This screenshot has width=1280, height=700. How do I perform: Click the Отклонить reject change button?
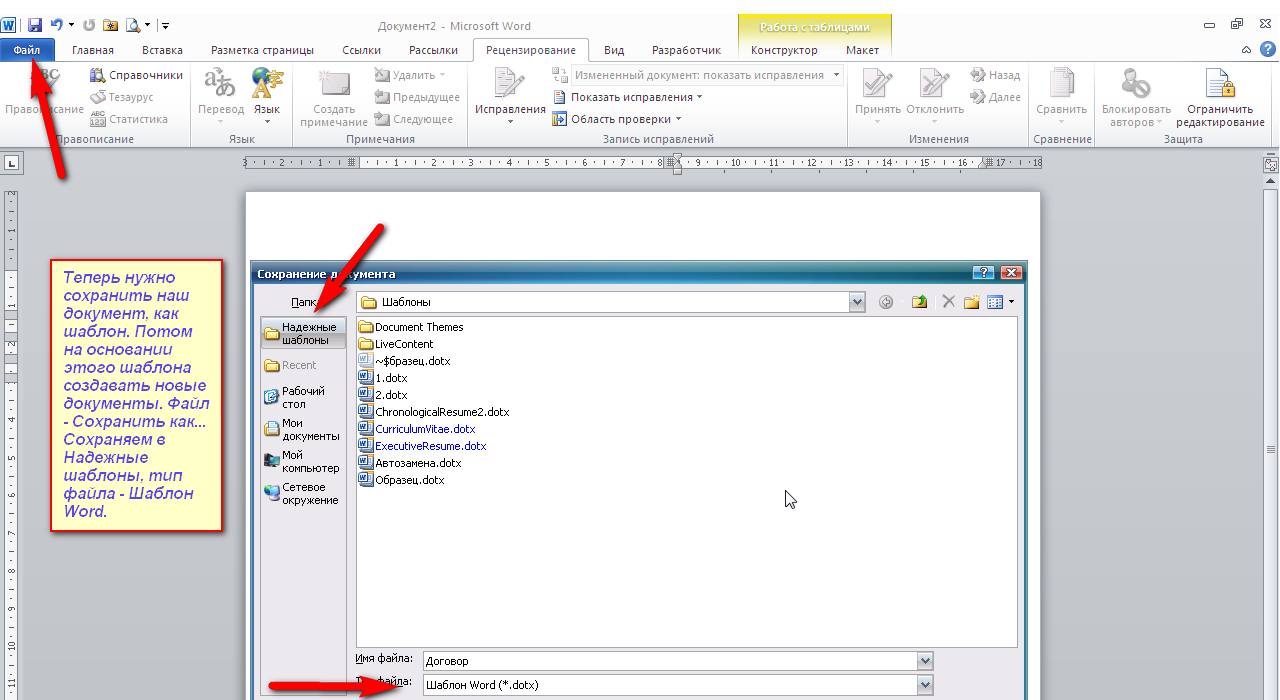coord(935,96)
